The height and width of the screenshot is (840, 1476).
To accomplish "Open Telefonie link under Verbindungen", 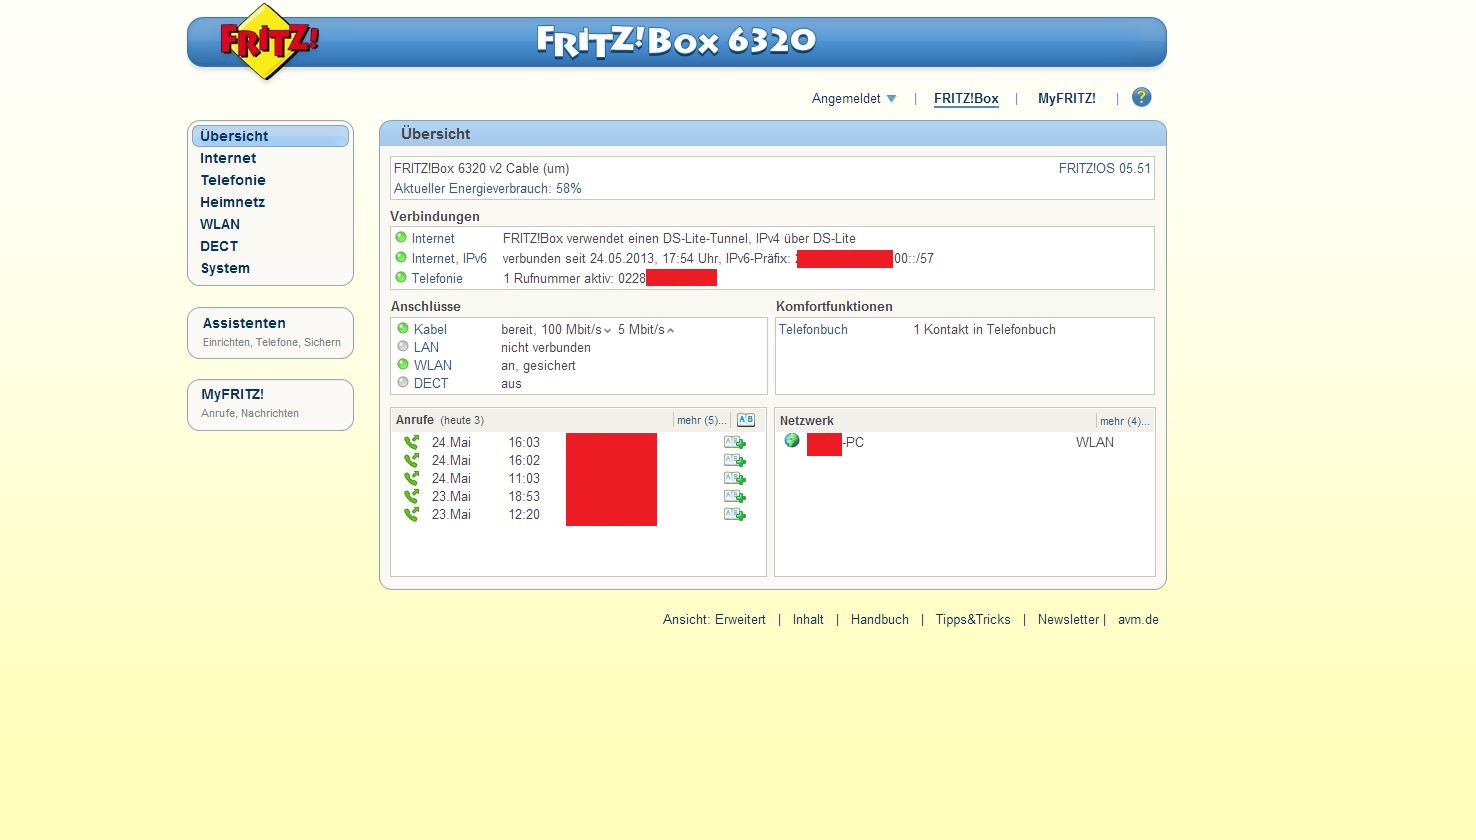I will [437, 278].
